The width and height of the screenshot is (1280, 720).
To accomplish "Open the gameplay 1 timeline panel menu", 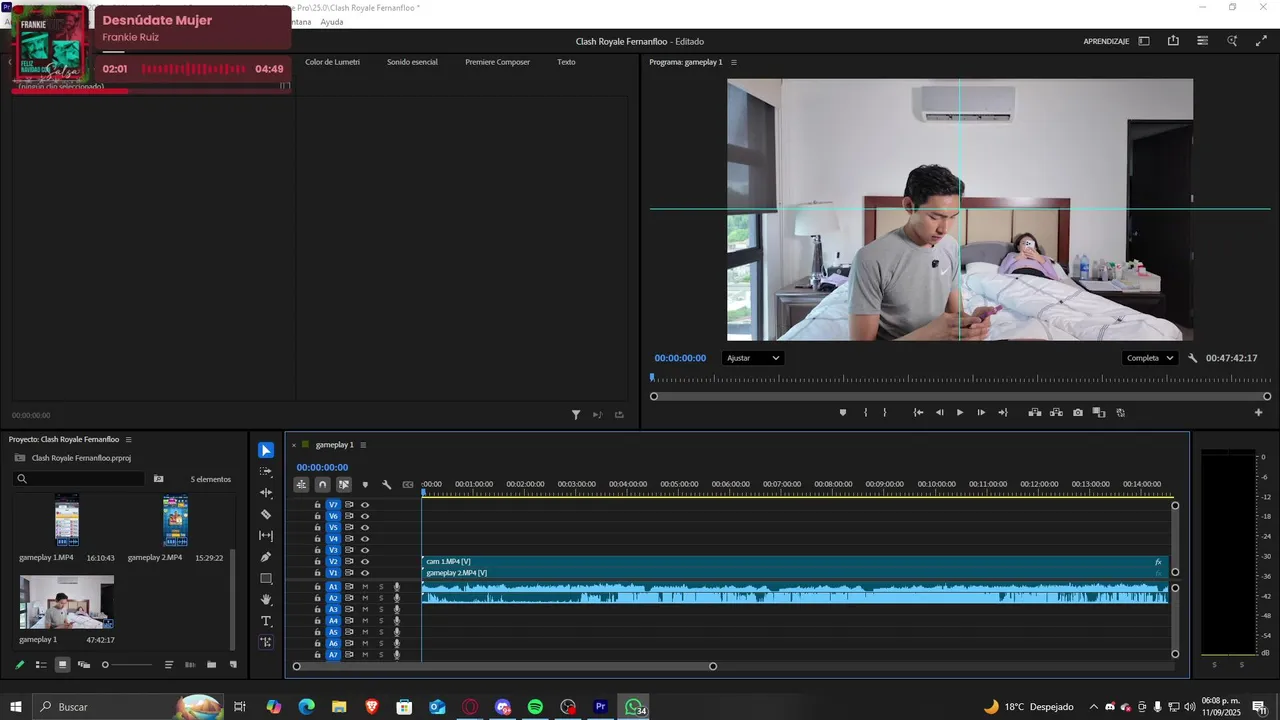I will click(x=363, y=445).
